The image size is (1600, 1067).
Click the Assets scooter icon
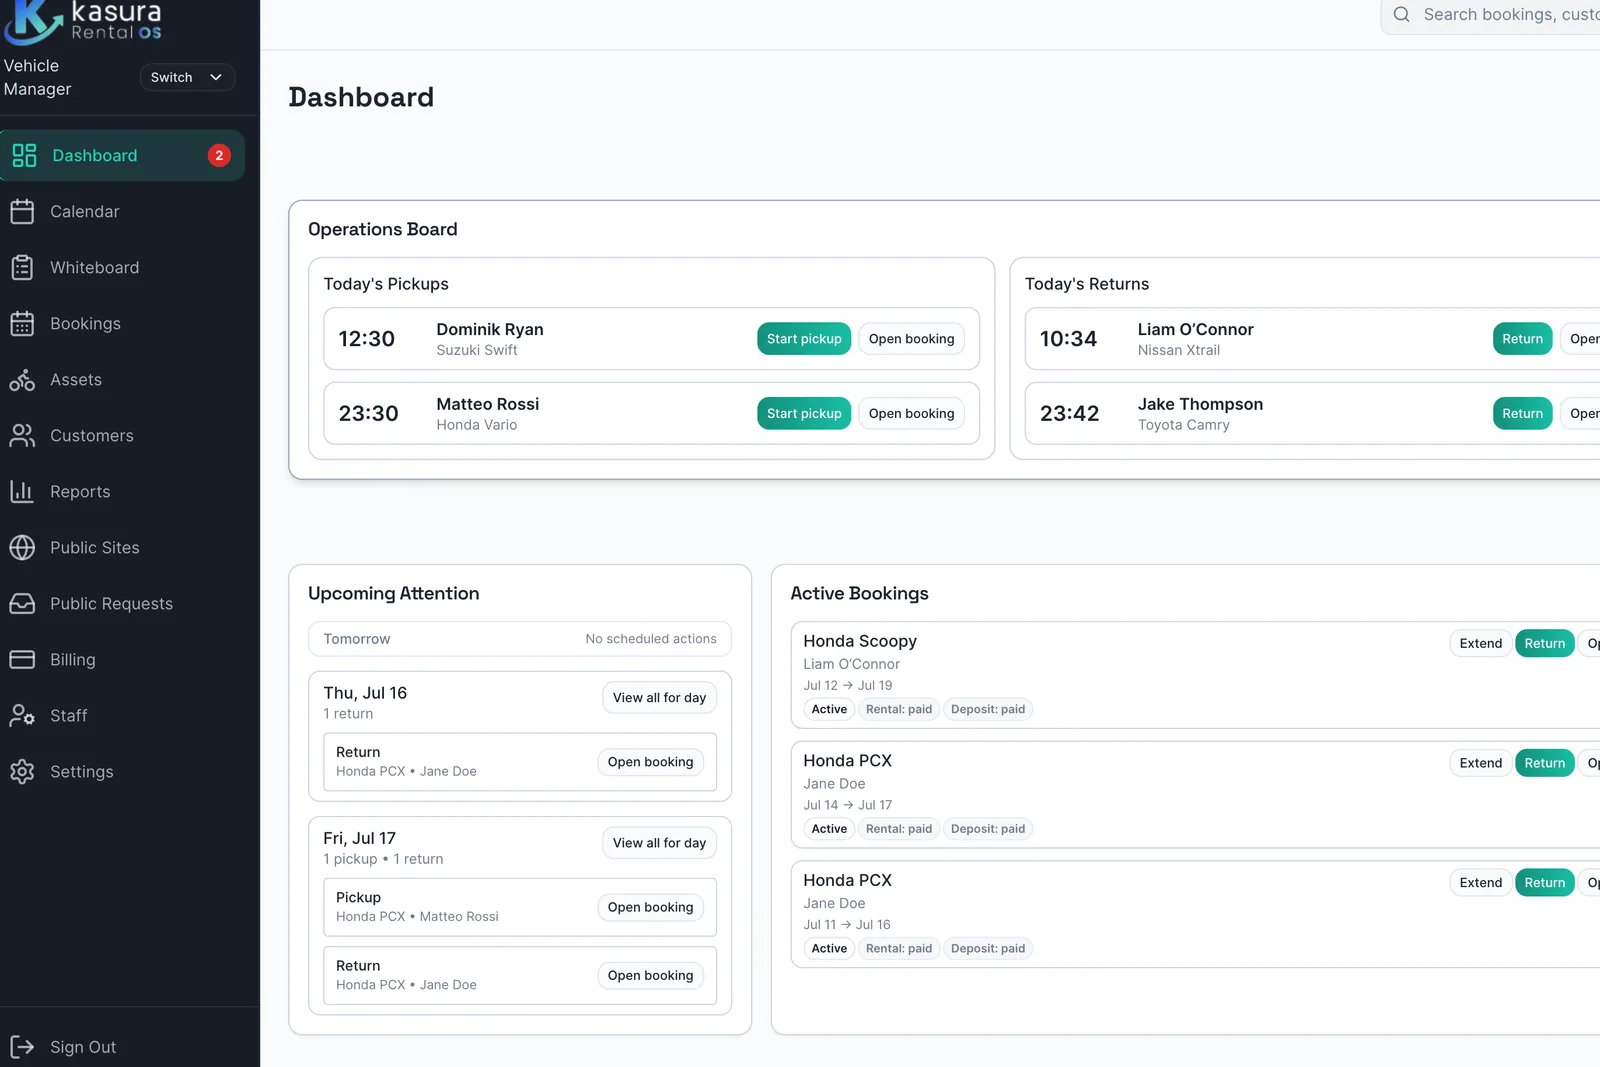tap(22, 379)
